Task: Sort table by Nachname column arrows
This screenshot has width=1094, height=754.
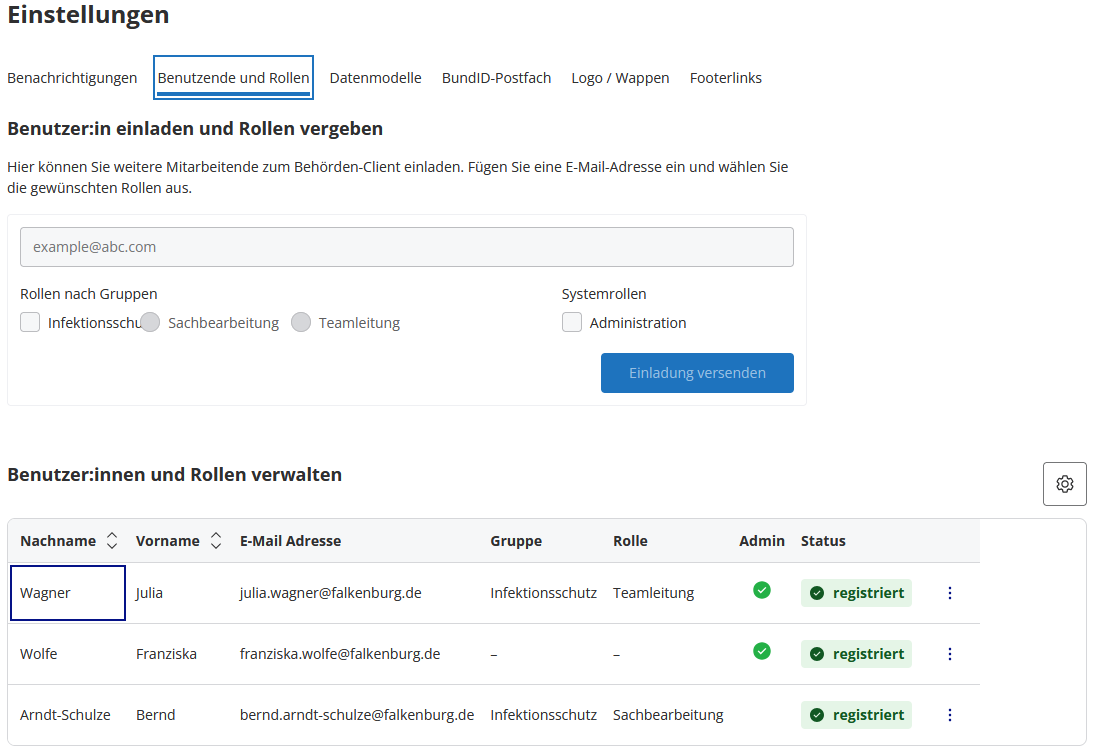Action: pyautogui.click(x=112, y=541)
